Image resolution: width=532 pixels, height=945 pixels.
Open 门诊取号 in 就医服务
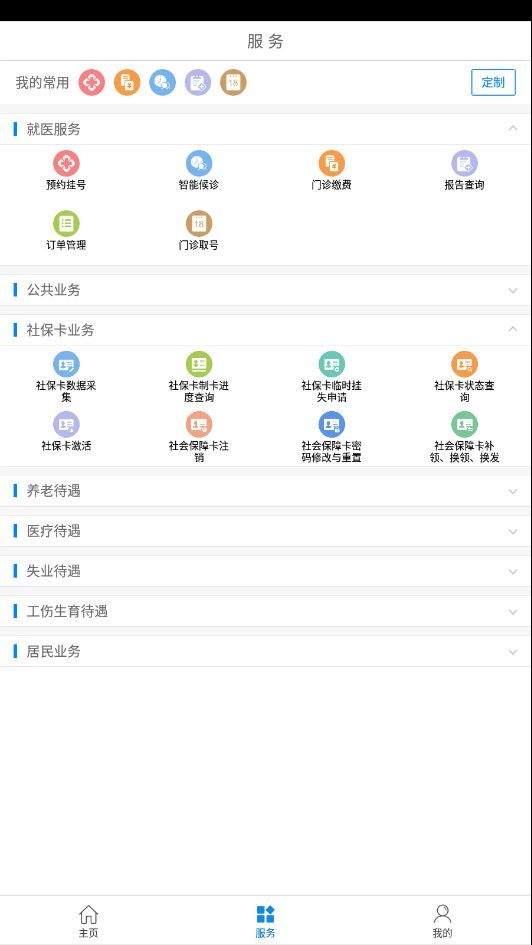[x=199, y=231]
